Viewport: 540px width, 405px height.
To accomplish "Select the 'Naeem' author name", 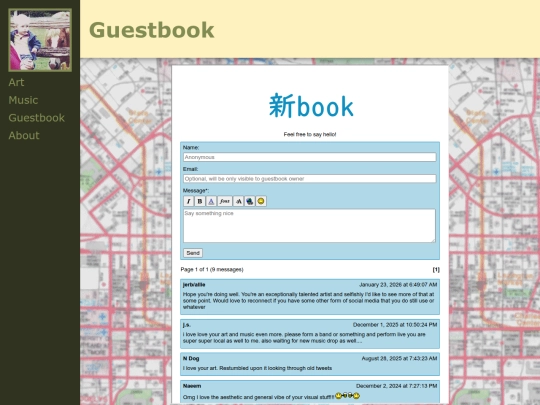I will tap(192, 386).
